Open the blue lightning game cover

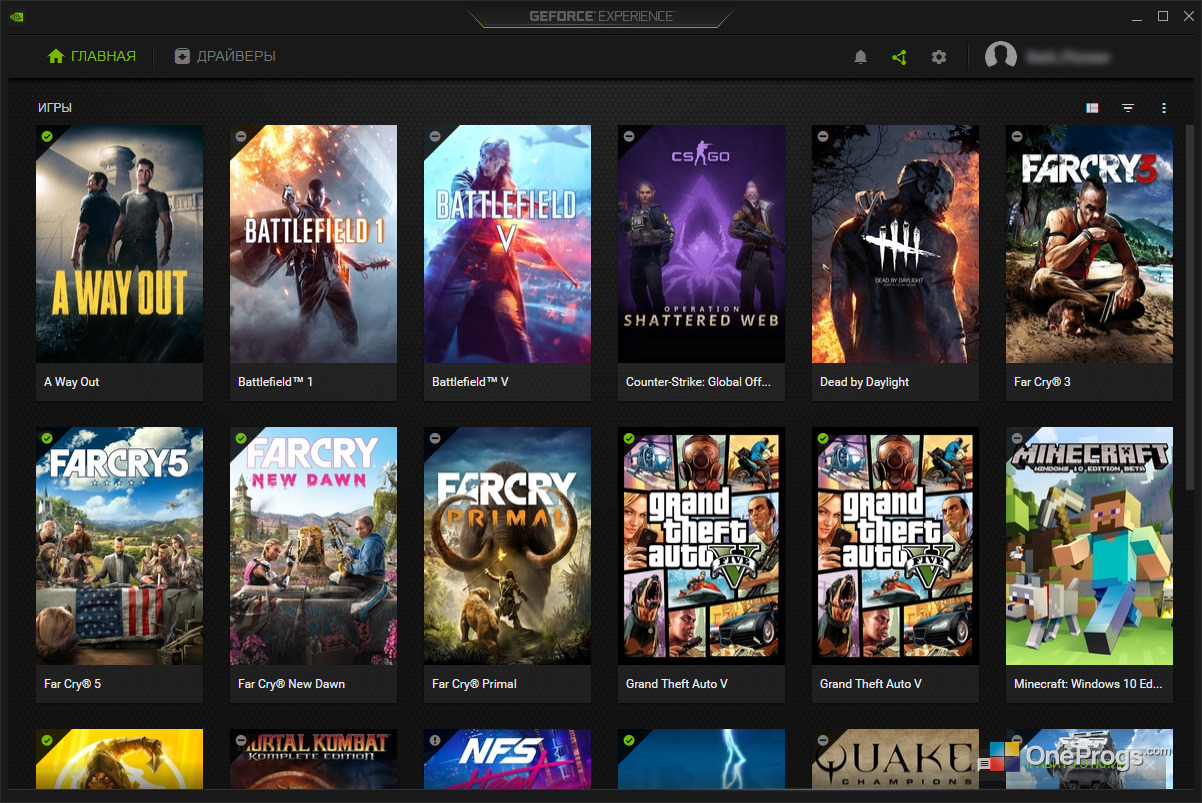click(x=701, y=760)
